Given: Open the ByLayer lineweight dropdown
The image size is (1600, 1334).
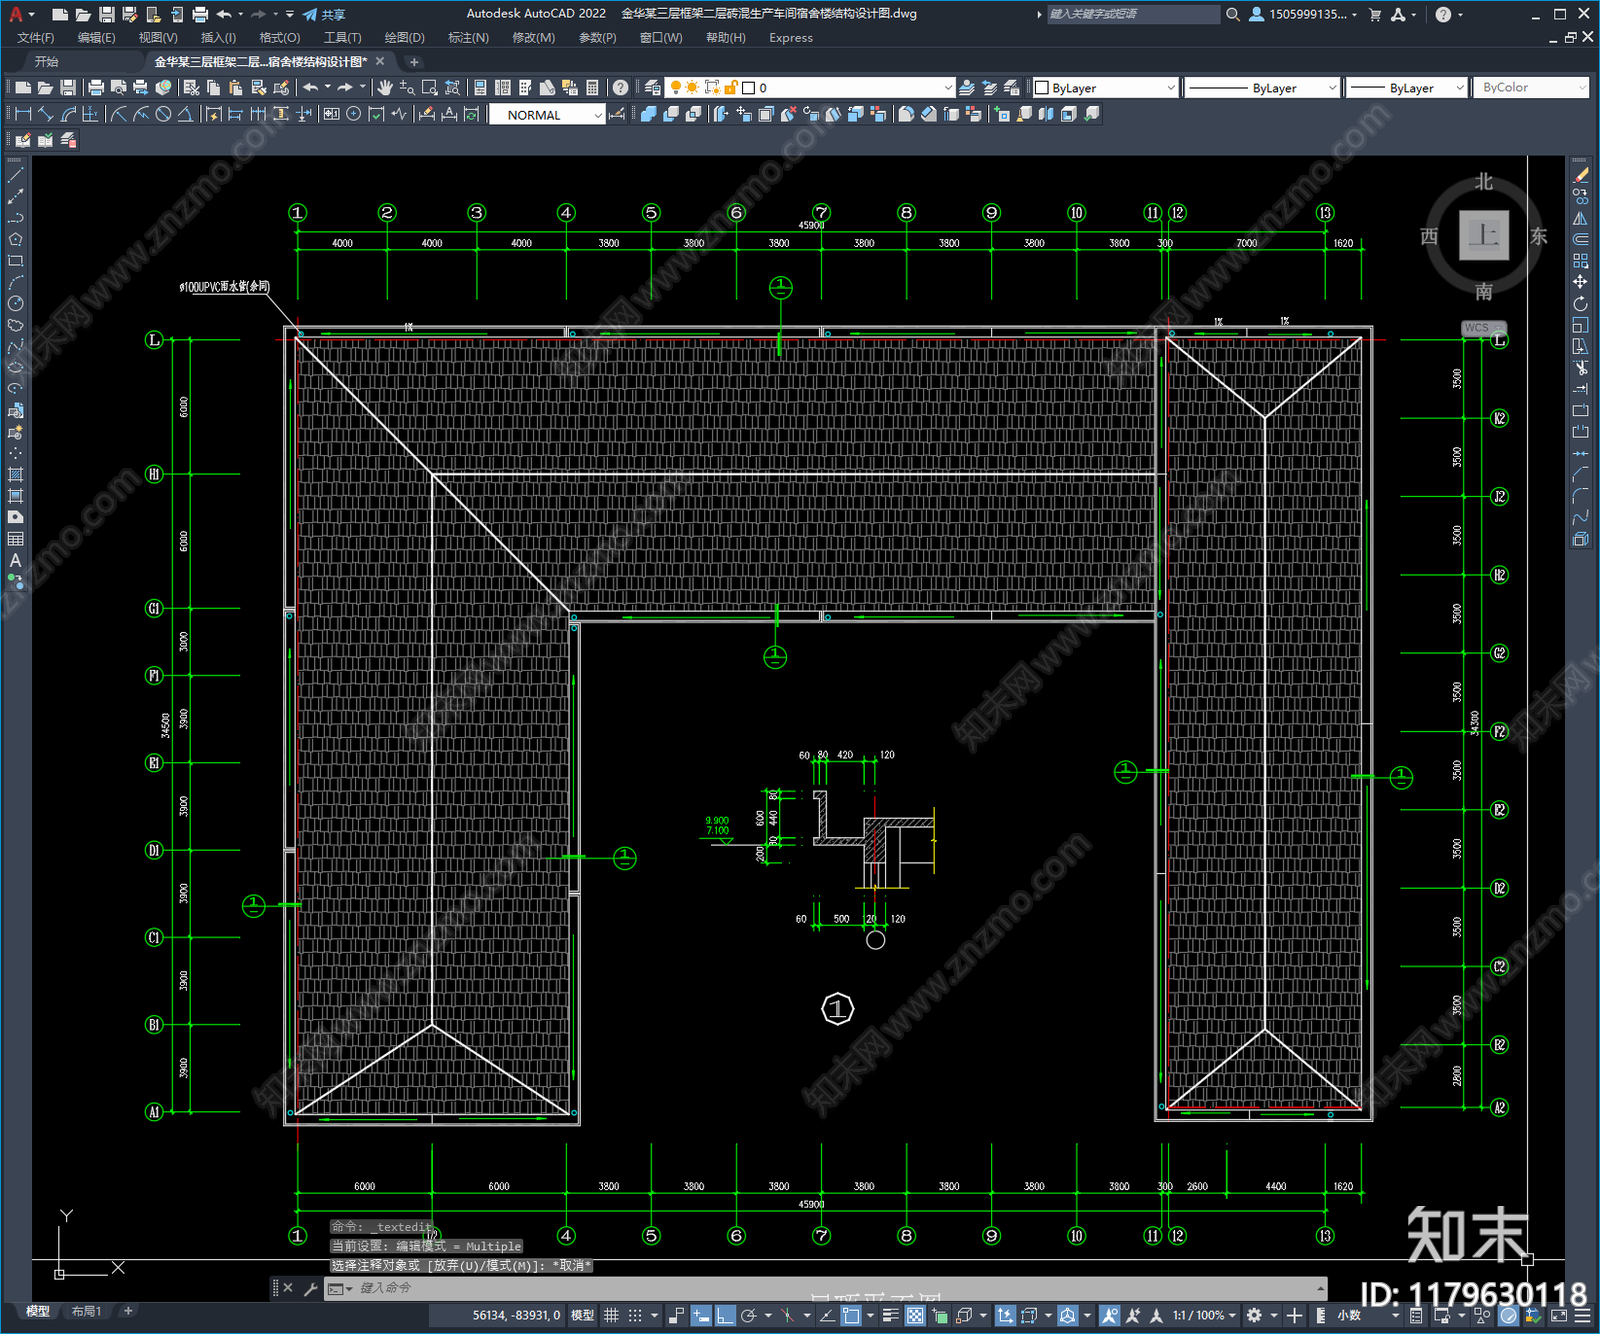Looking at the screenshot, I should coord(1406,88).
